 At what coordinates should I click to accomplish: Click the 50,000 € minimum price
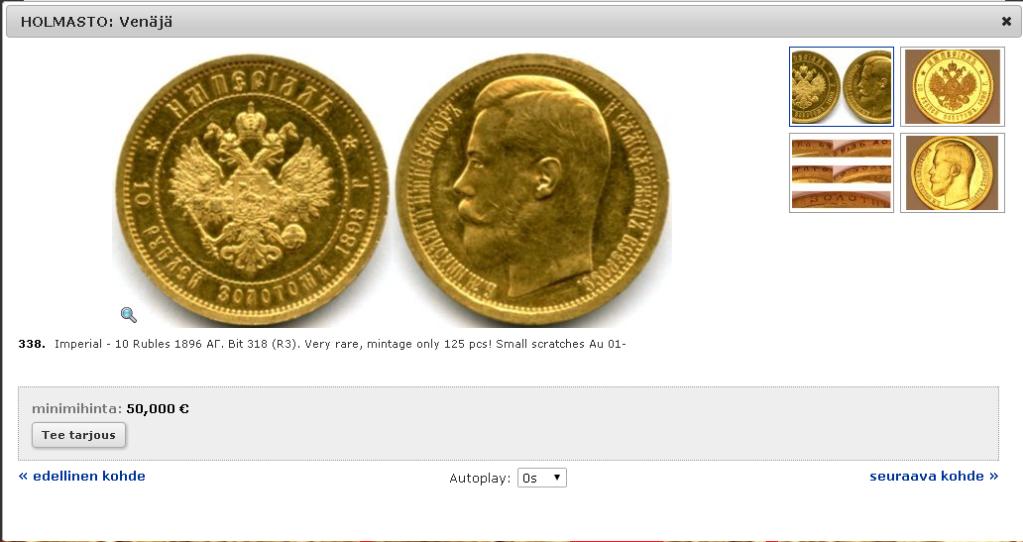pyautogui.click(x=158, y=409)
